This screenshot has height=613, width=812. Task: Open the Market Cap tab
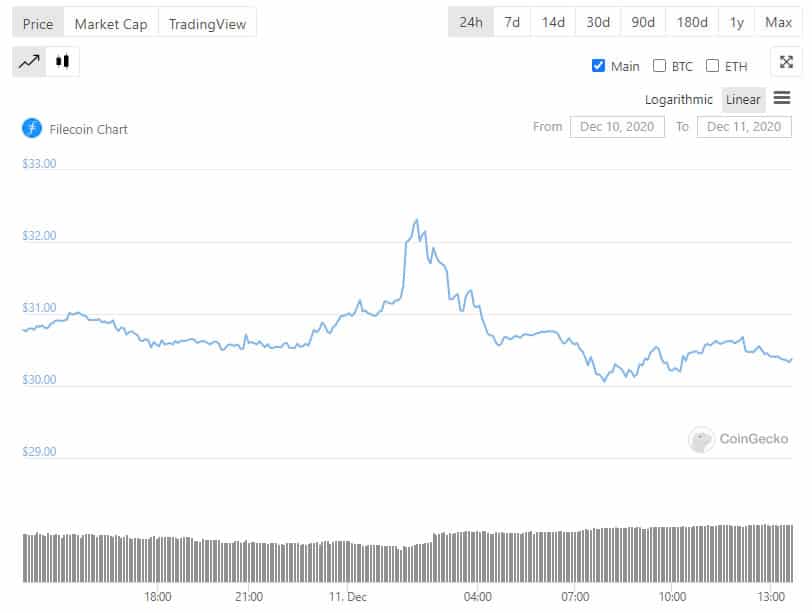[x=111, y=22]
